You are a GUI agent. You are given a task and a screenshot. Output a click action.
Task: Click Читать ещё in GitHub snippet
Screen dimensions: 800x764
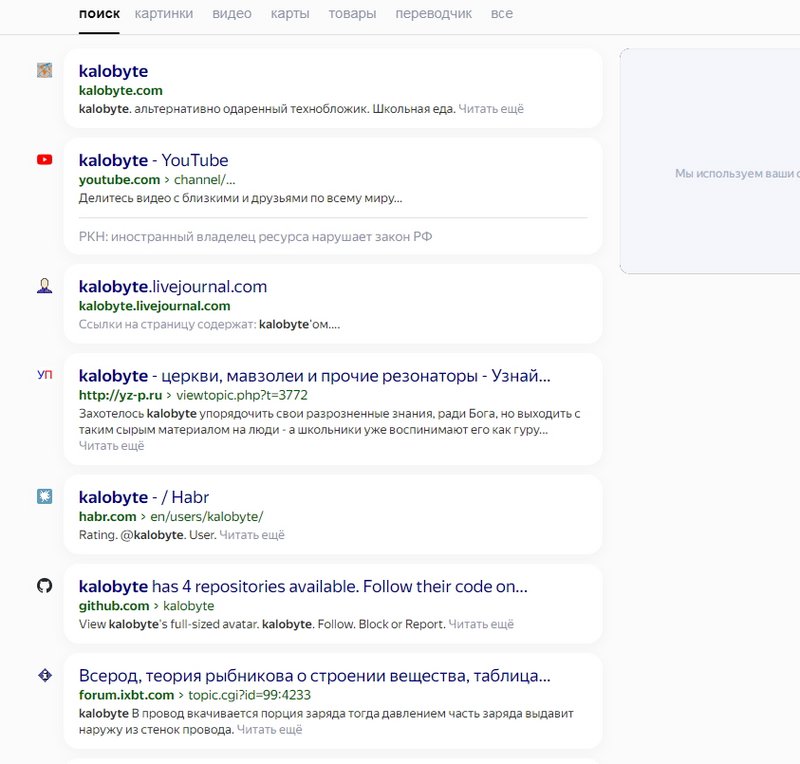(481, 624)
